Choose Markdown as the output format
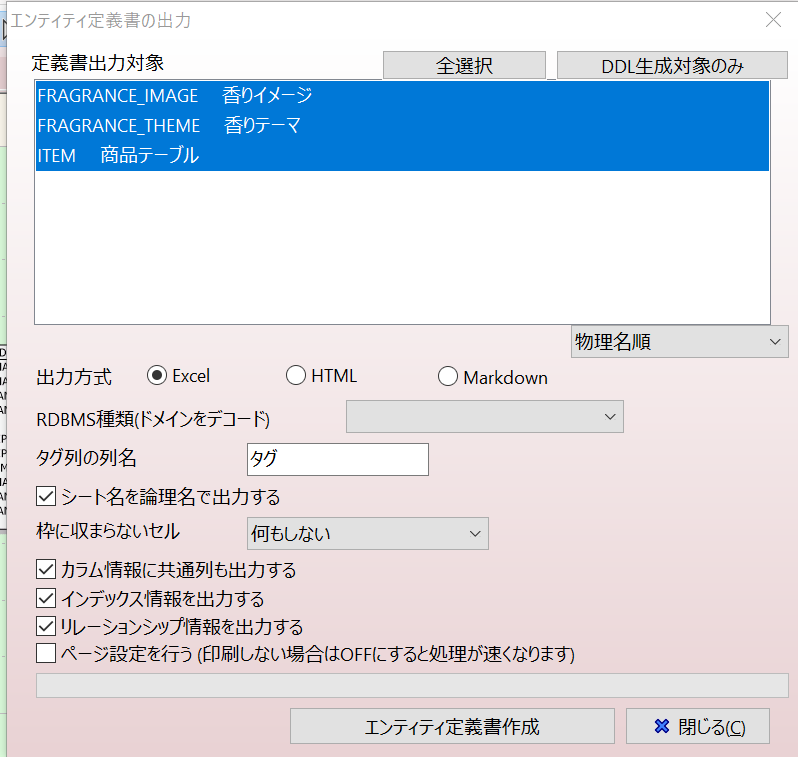The height and width of the screenshot is (757, 798). tap(447, 377)
